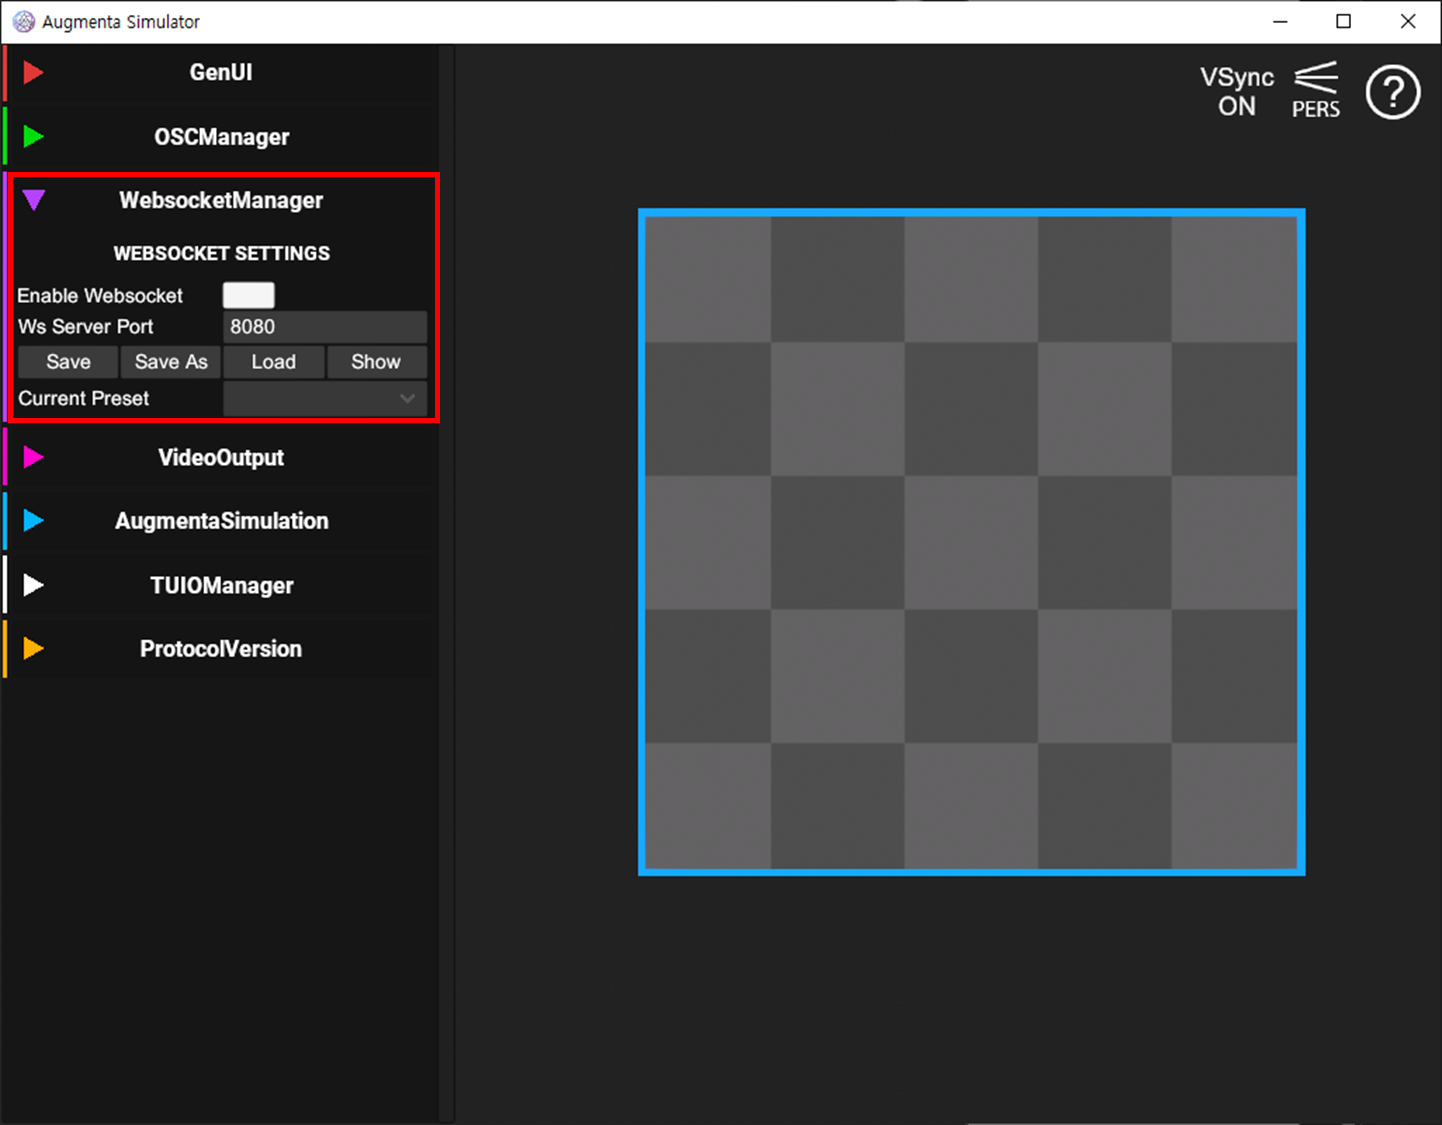This screenshot has height=1125, width=1442.
Task: Open the Current Preset dropdown
Action: 325,398
